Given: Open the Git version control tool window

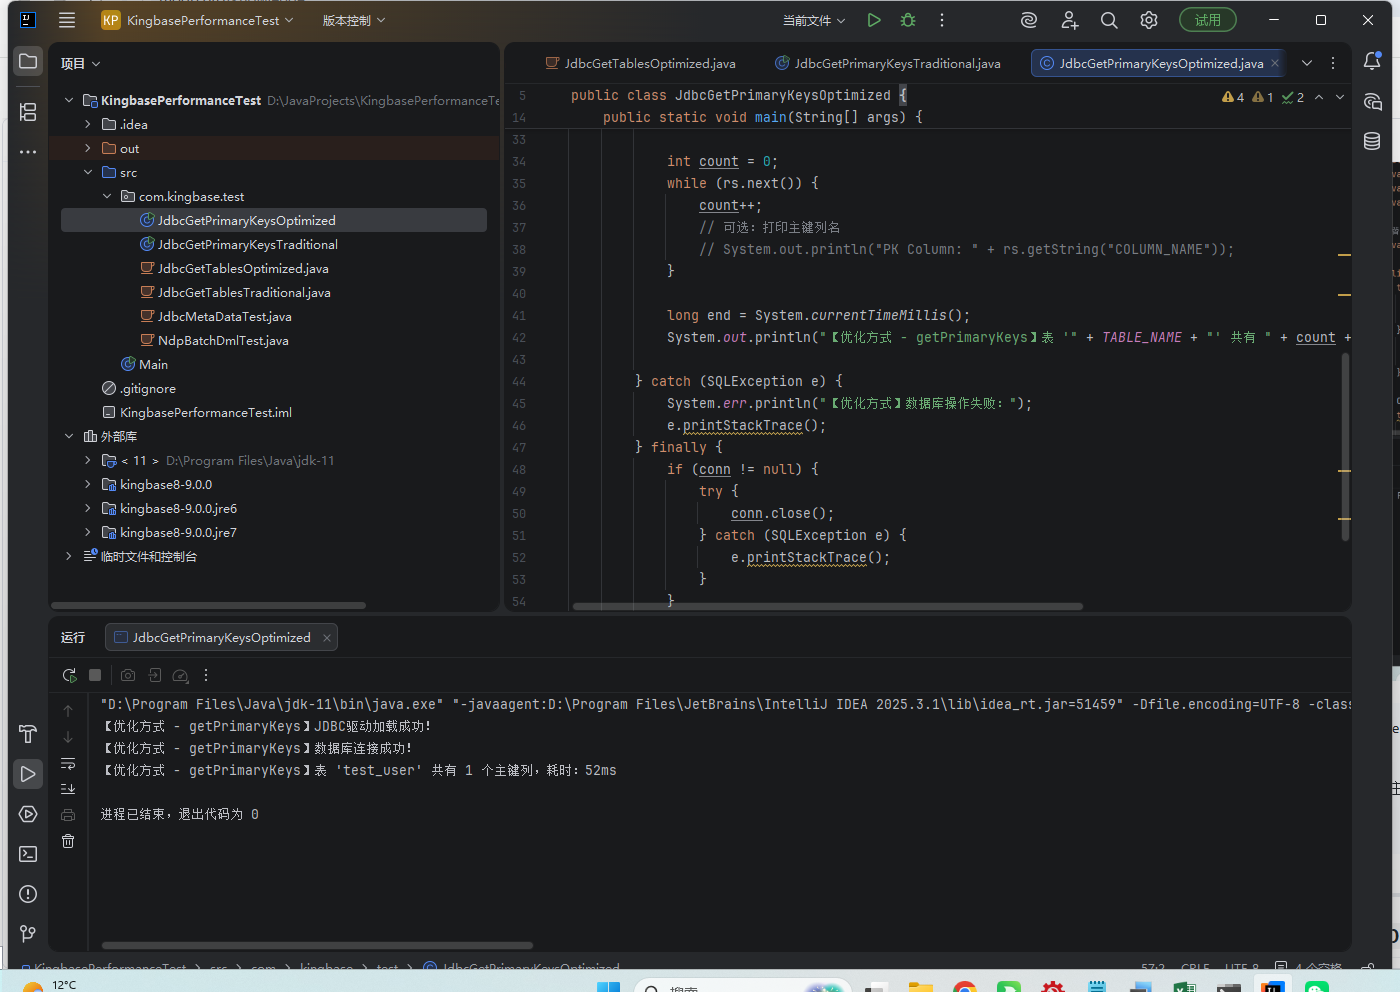Looking at the screenshot, I should pos(28,934).
